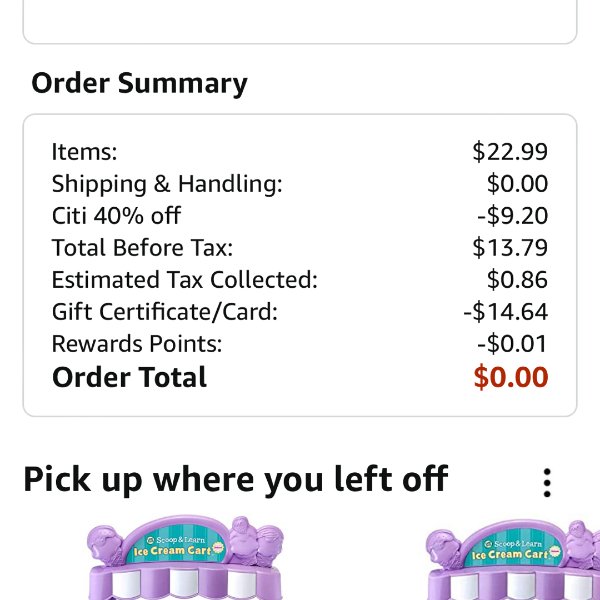The height and width of the screenshot is (600, 600).
Task: Click the red Order Total $0.00
Action: (x=511, y=377)
